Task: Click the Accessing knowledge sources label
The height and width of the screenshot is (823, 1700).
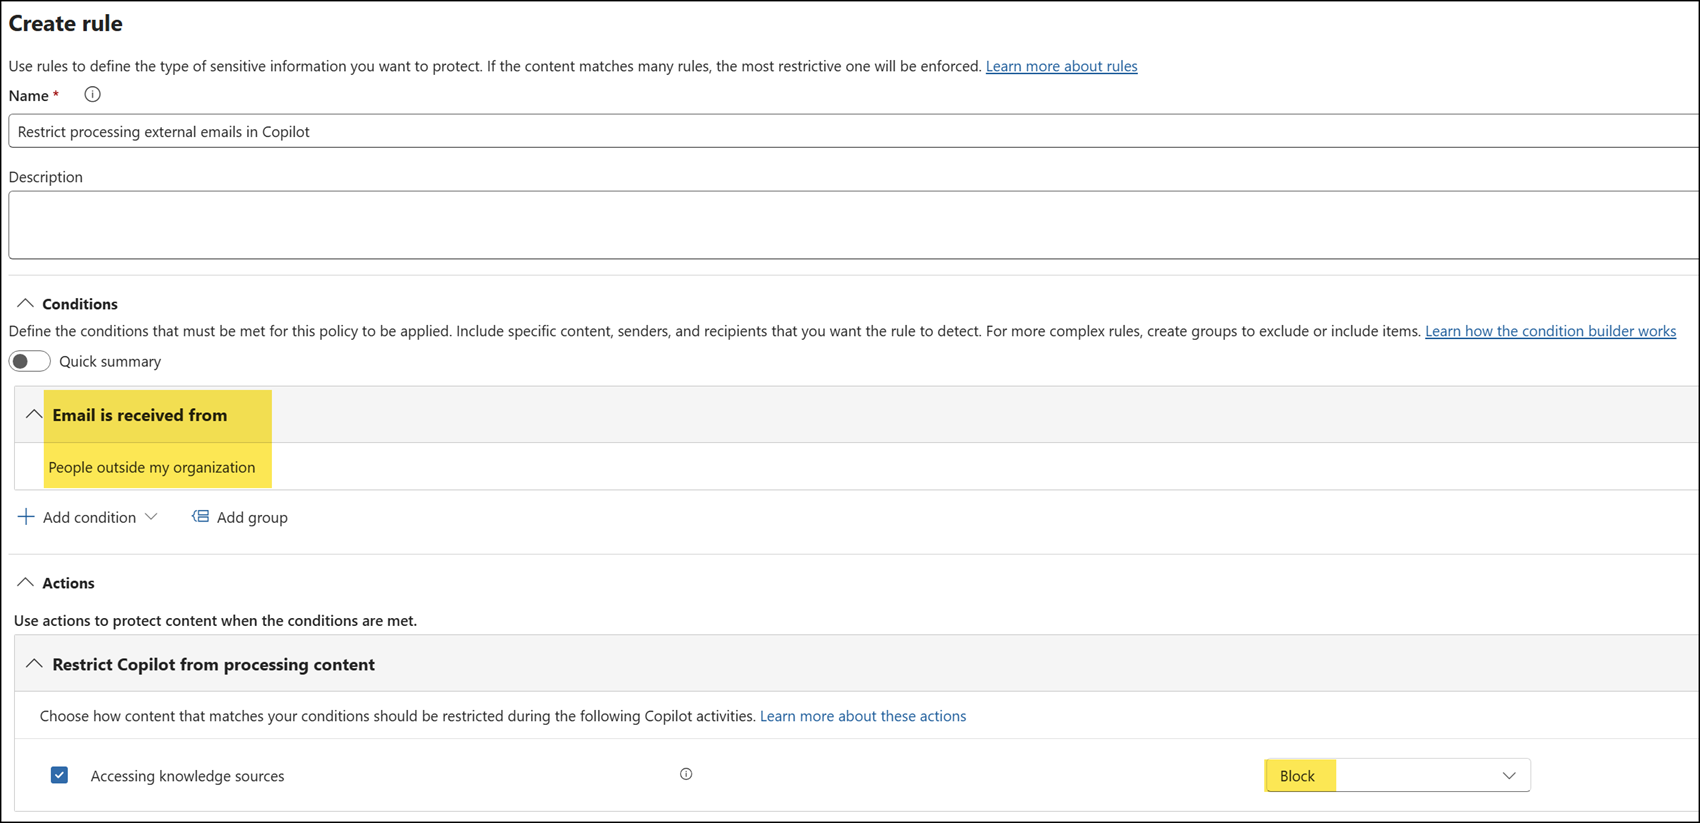Action: tap(187, 776)
